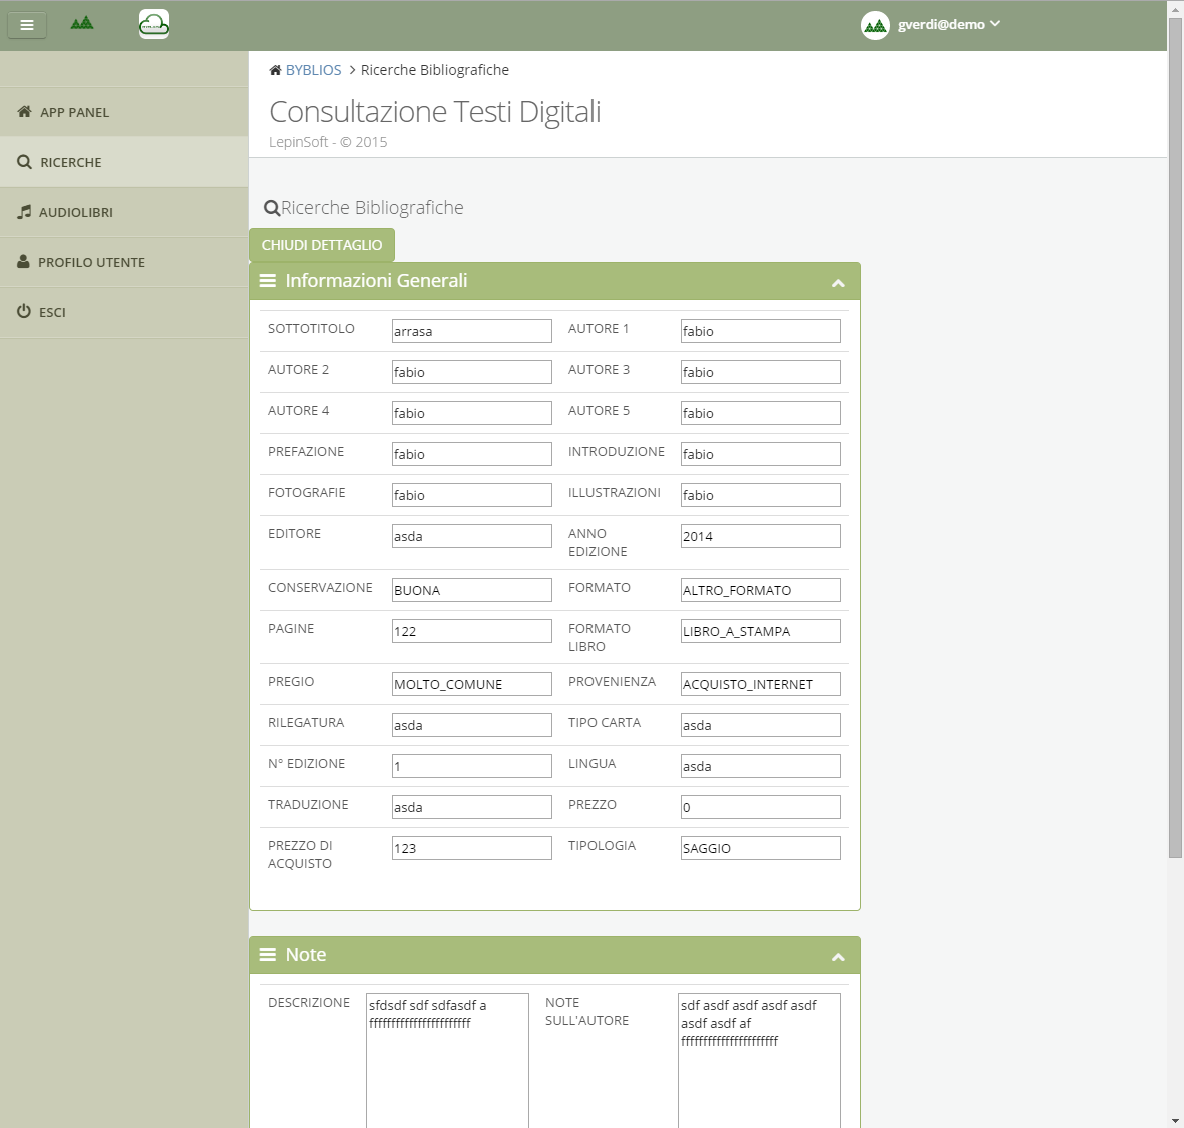Go to BYBLIOS breadcrumb link
Screen dimensions: 1184x1128
click(313, 70)
